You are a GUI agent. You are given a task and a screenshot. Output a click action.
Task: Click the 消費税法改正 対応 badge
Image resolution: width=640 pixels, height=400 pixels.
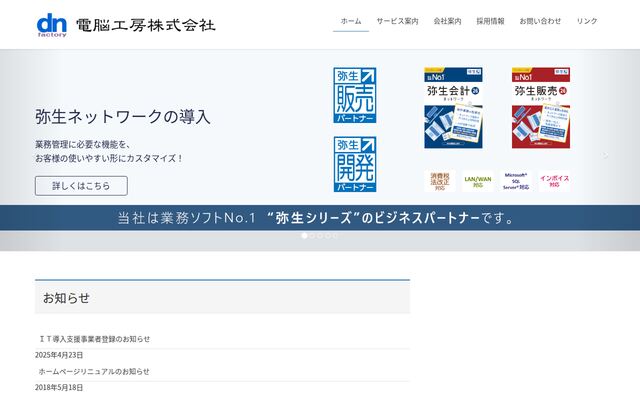click(x=440, y=181)
